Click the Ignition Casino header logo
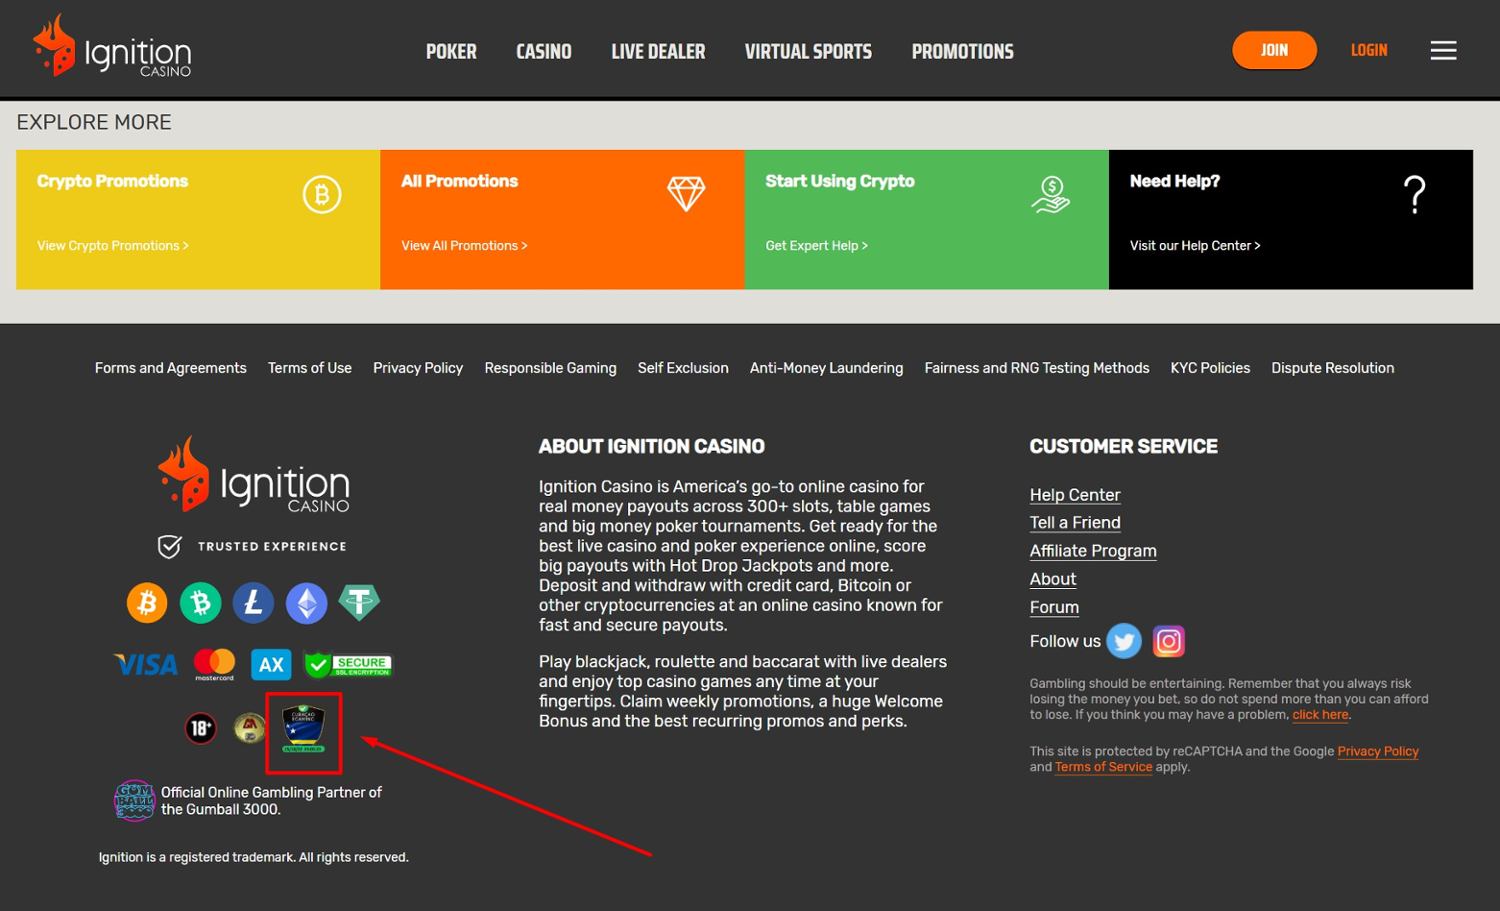Image resolution: width=1500 pixels, height=911 pixels. point(112,48)
